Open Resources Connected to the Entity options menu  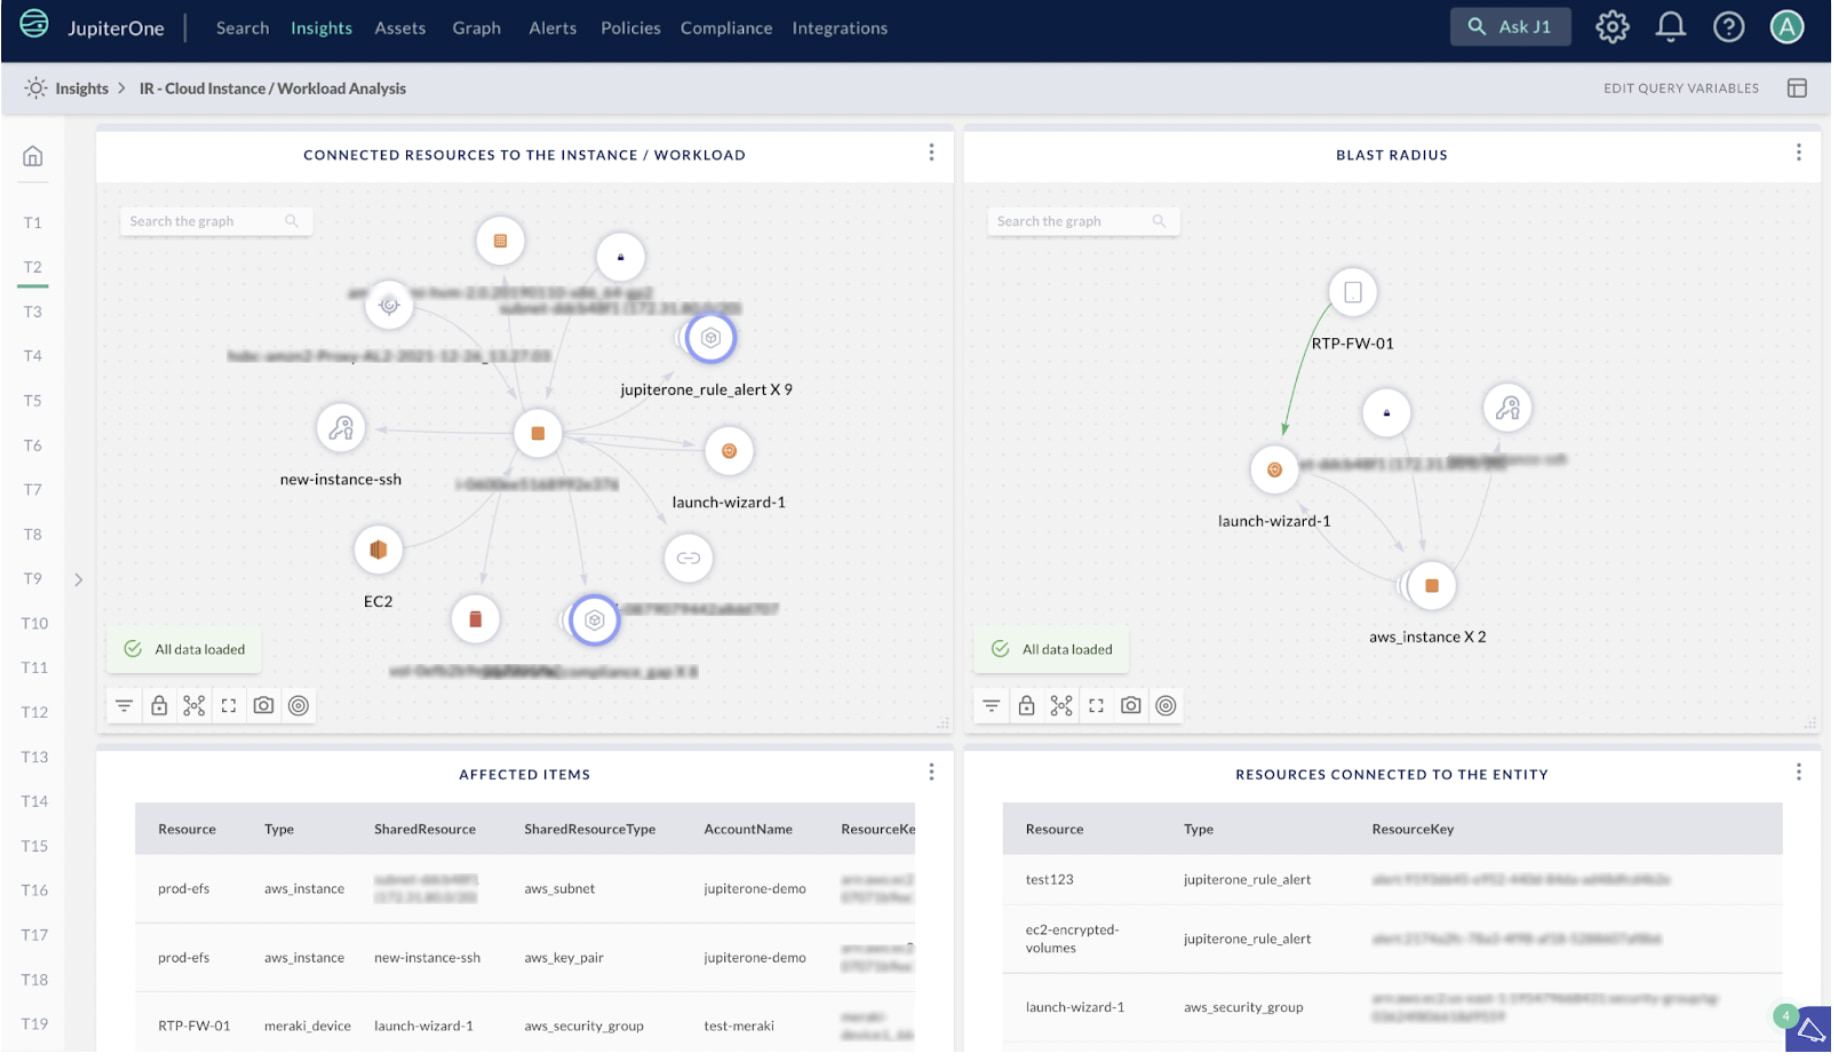coord(1800,772)
